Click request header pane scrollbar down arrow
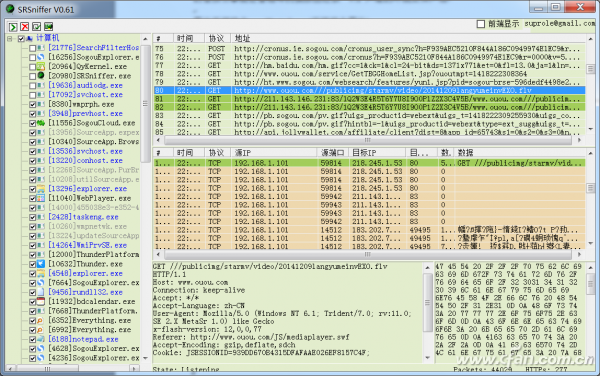This screenshot has height=376, width=600. pyautogui.click(x=428, y=358)
